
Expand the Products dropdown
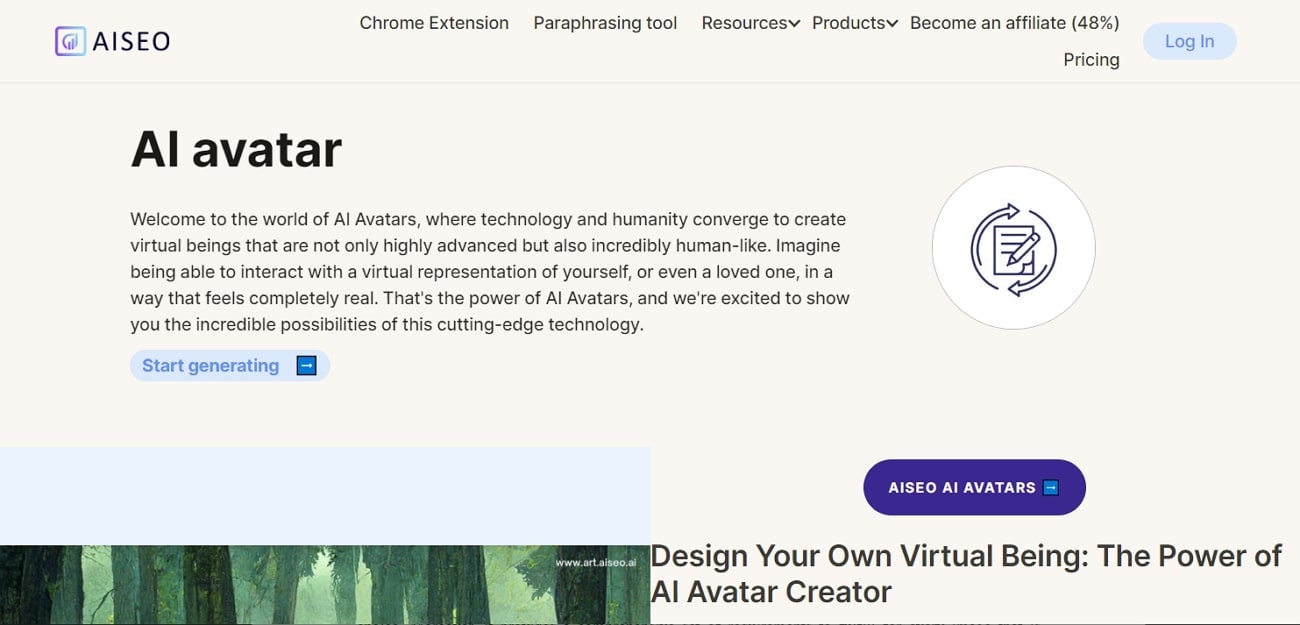point(893,22)
